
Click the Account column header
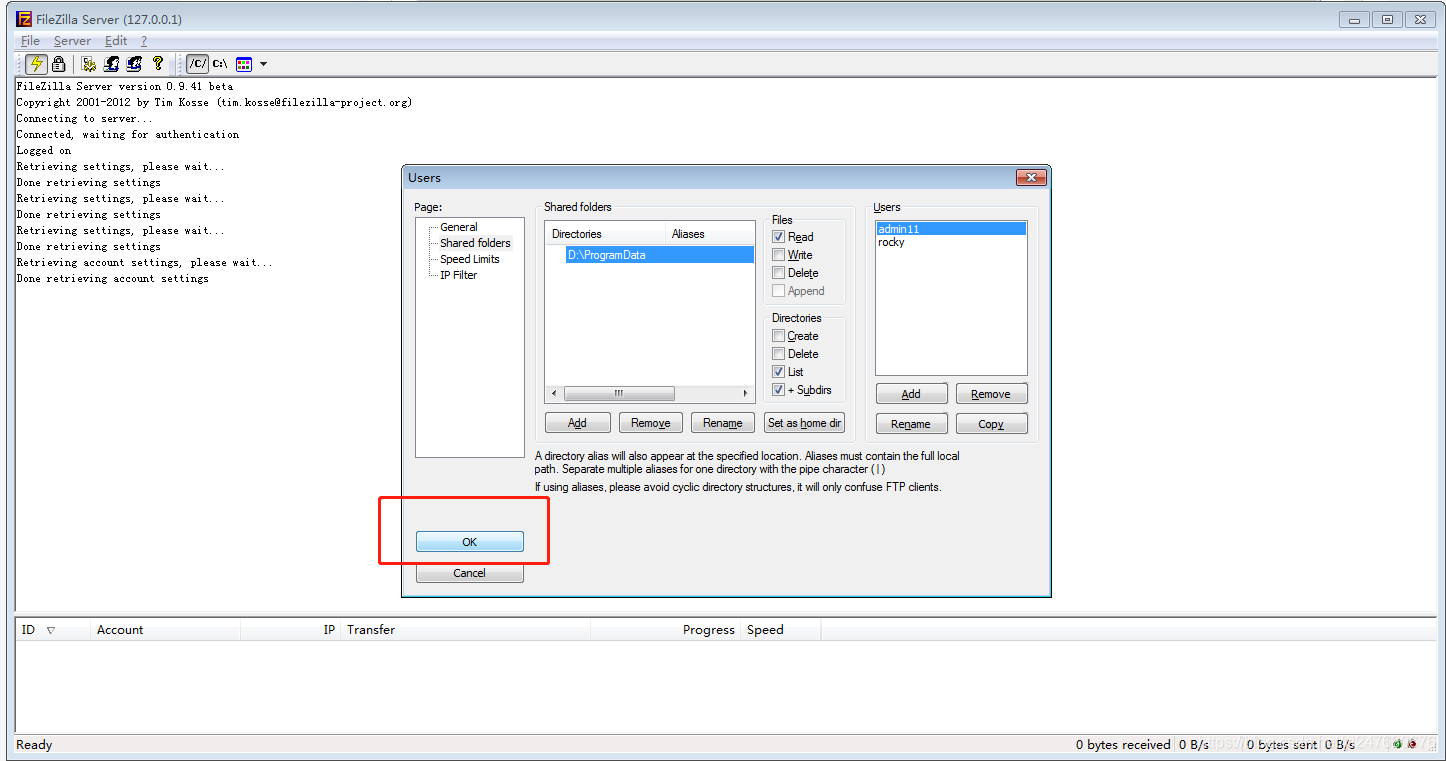(x=165, y=630)
